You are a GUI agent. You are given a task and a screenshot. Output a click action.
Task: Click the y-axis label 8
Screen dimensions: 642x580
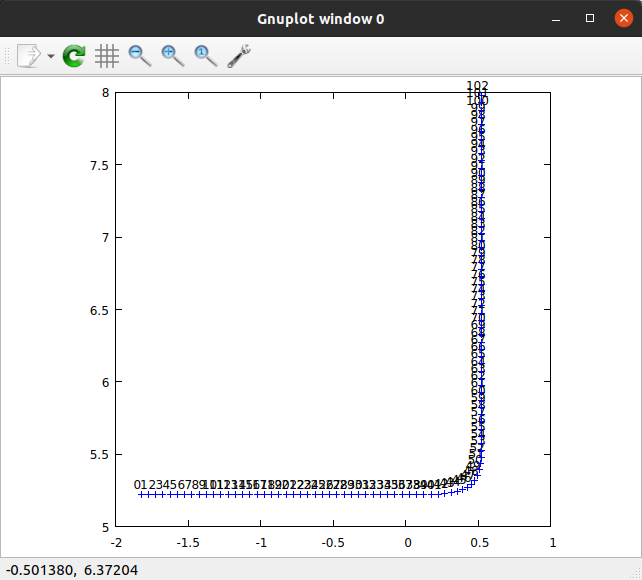106,93
